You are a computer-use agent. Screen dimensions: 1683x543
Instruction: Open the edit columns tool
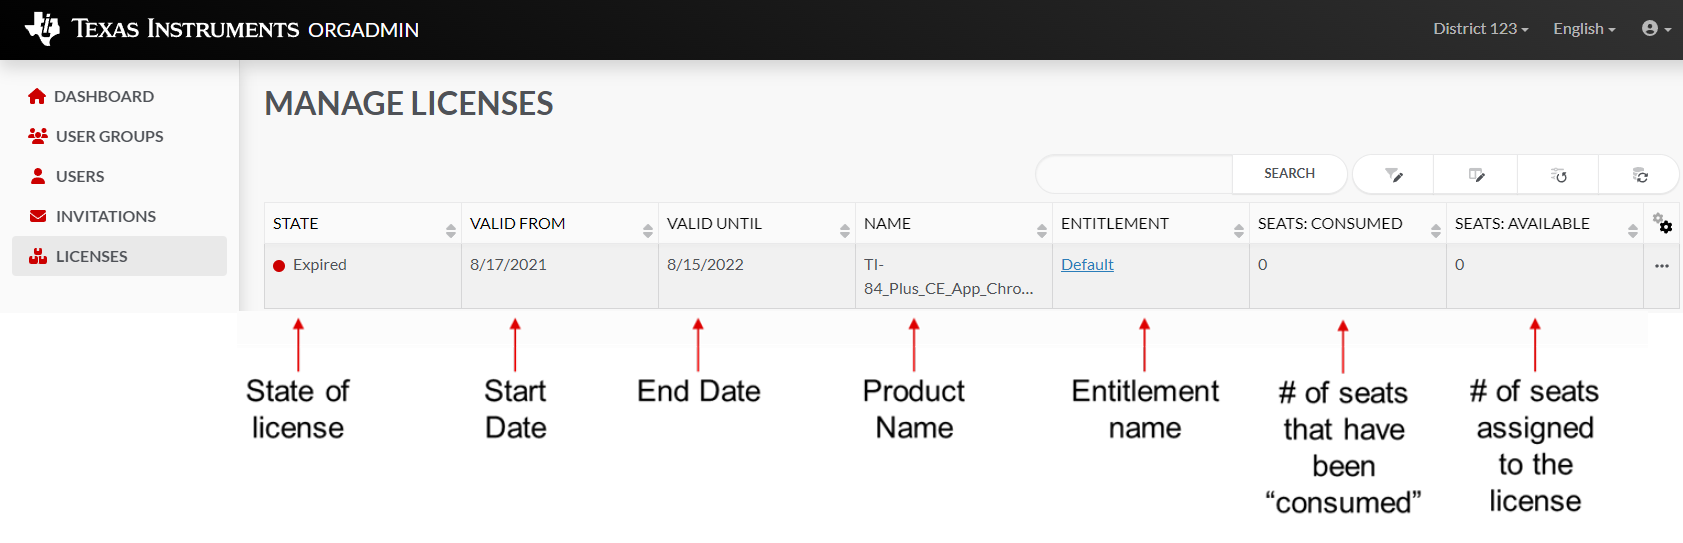pyautogui.click(x=1476, y=175)
